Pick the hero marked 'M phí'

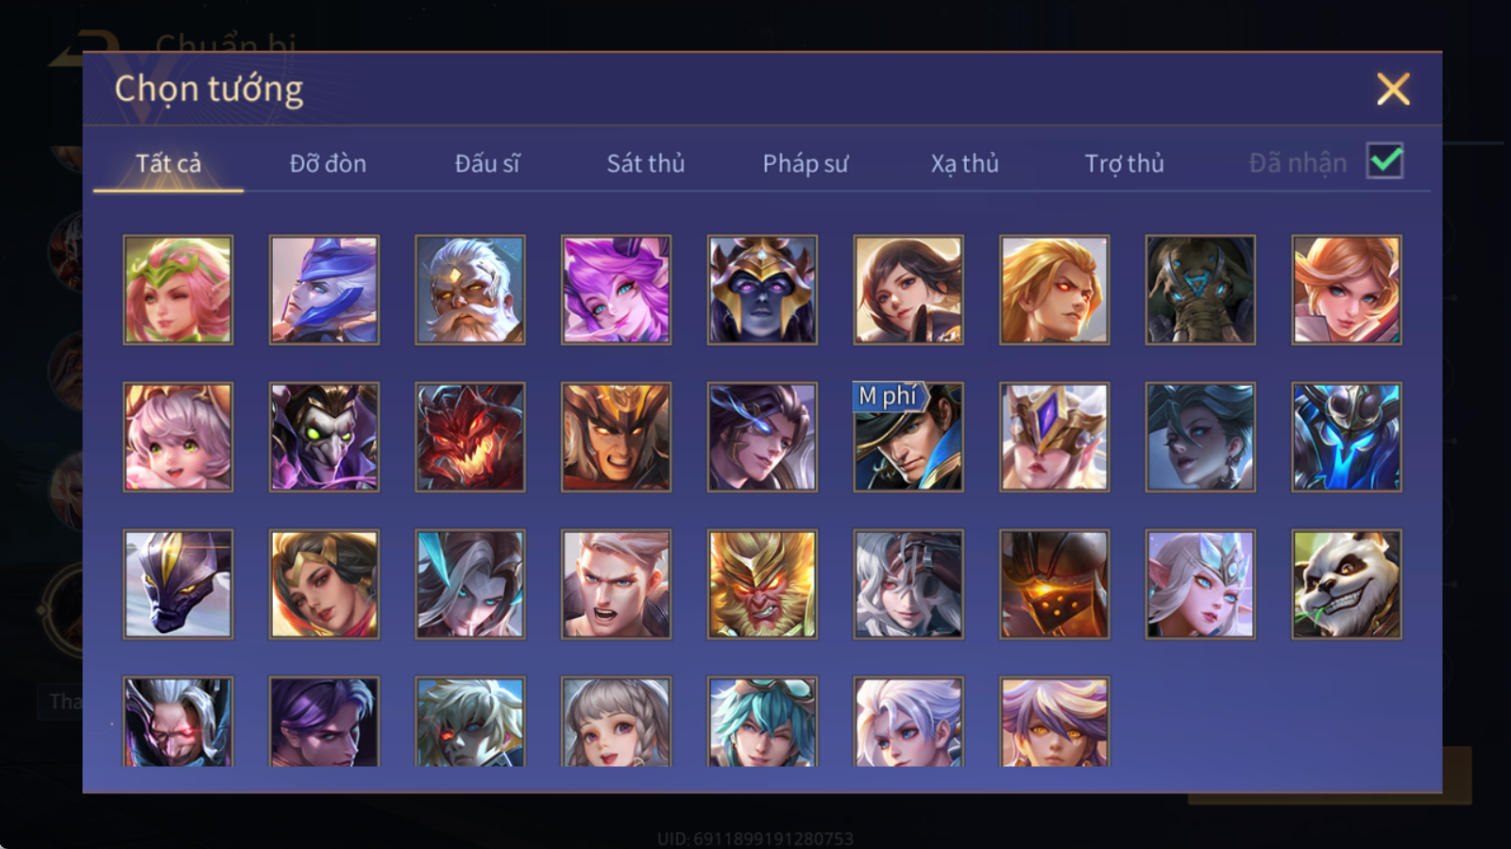pyautogui.click(x=908, y=437)
